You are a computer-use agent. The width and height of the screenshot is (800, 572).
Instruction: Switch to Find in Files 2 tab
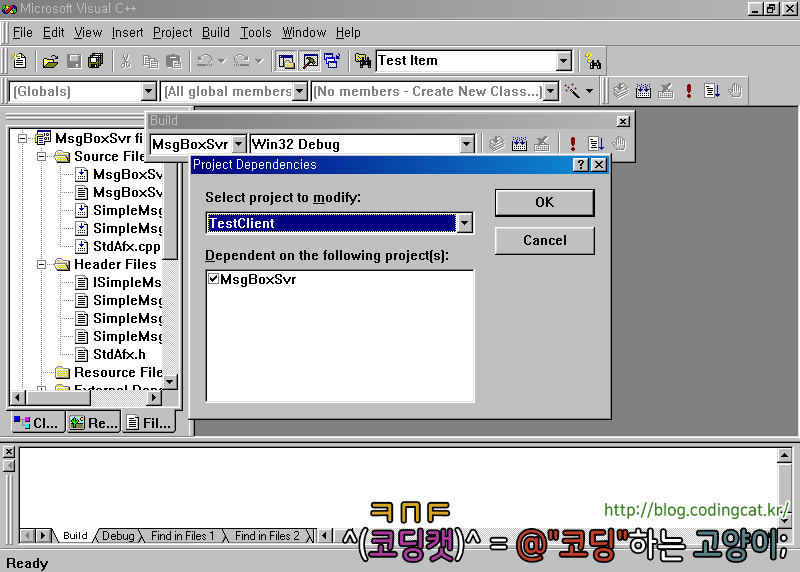pos(267,536)
